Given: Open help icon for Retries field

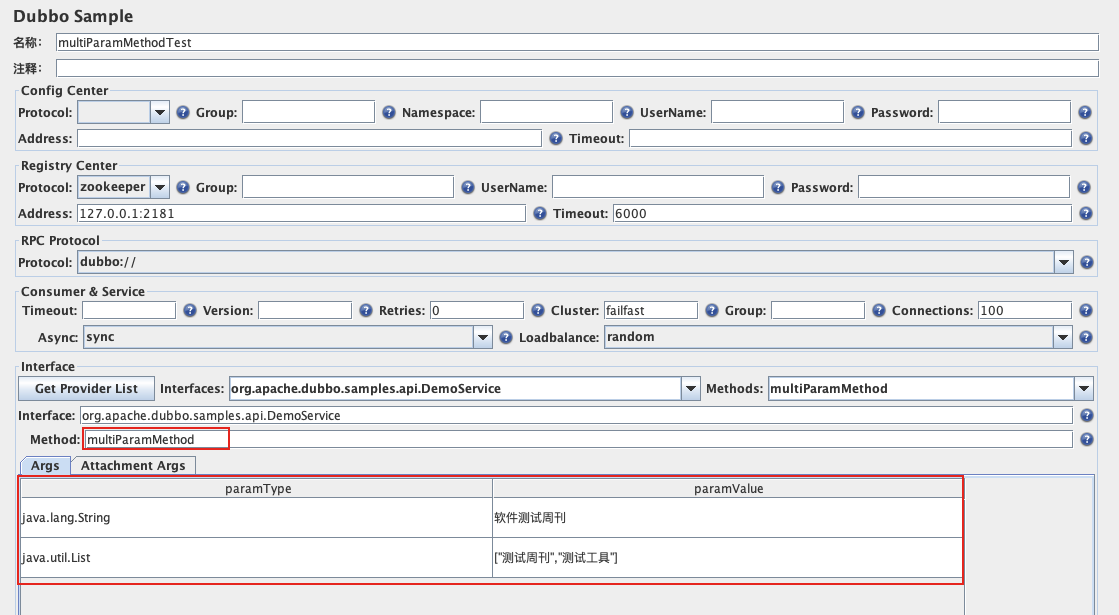Looking at the screenshot, I should click(537, 310).
